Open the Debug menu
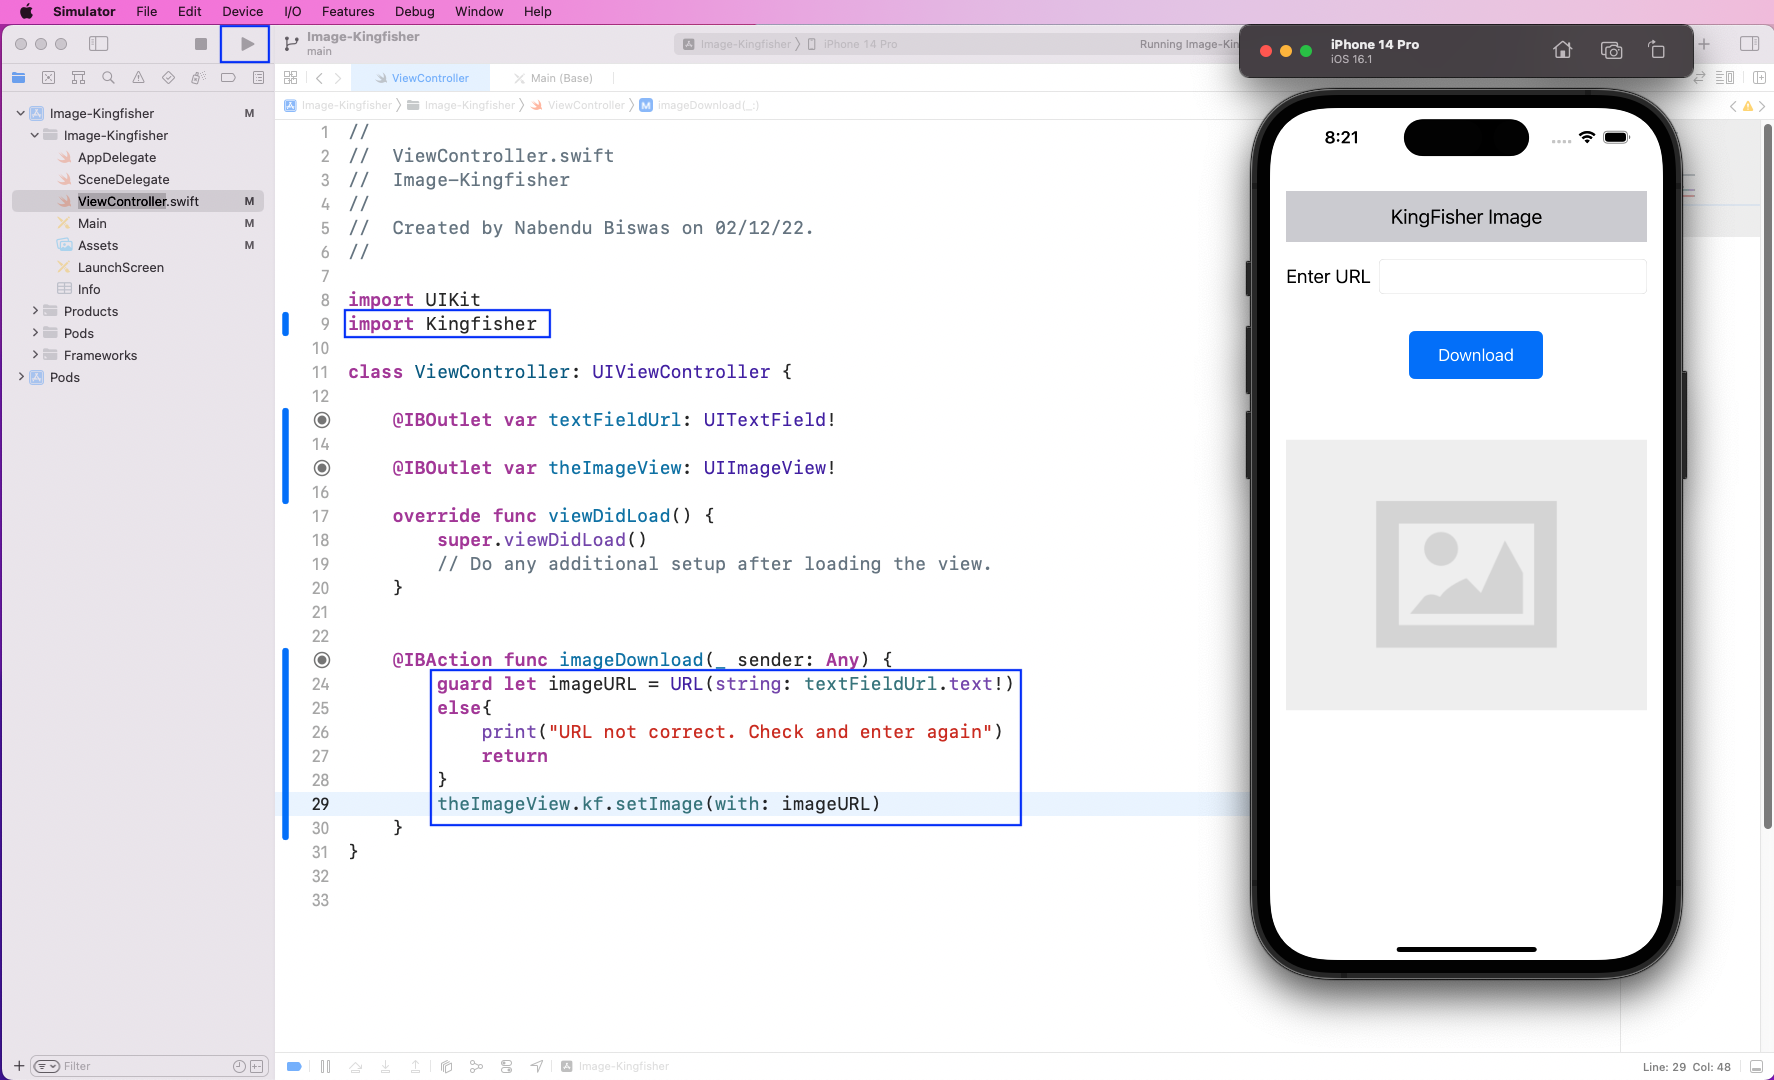Viewport: 1774px width, 1080px height. click(415, 12)
